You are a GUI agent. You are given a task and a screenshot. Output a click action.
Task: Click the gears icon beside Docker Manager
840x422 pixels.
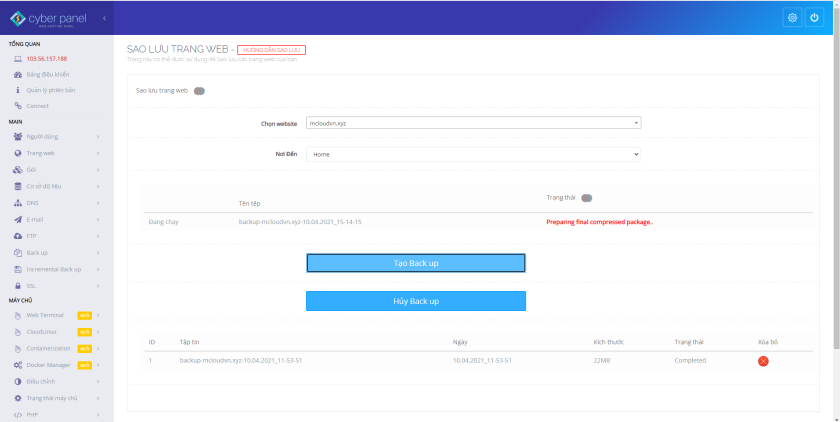pyautogui.click(x=18, y=365)
